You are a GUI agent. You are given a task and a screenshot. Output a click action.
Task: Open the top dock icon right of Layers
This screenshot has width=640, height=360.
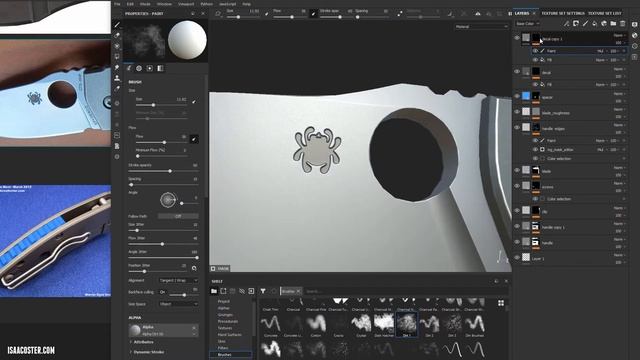(635, 24)
